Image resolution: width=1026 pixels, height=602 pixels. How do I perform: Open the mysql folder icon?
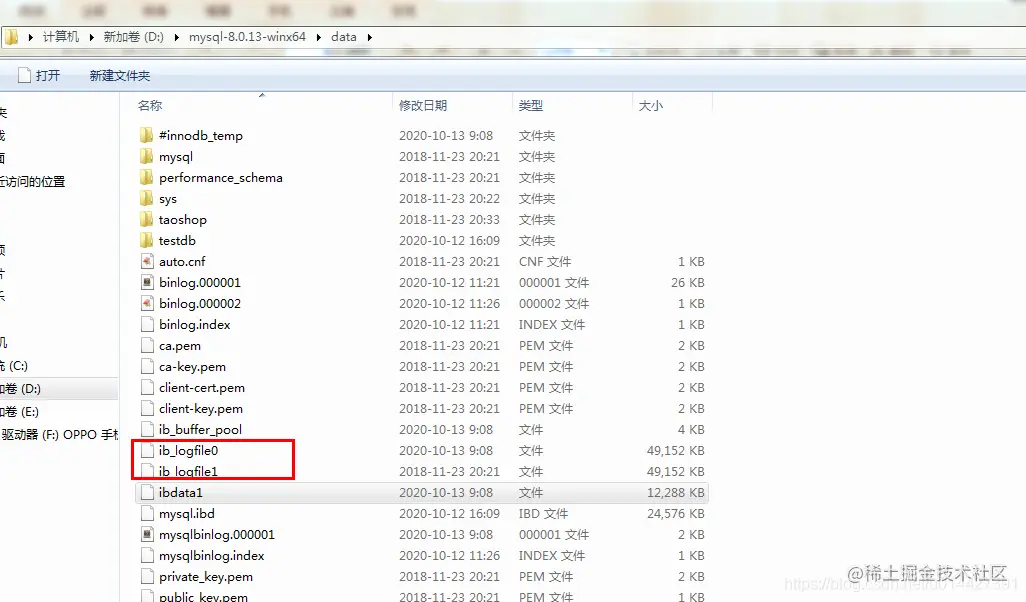147,156
